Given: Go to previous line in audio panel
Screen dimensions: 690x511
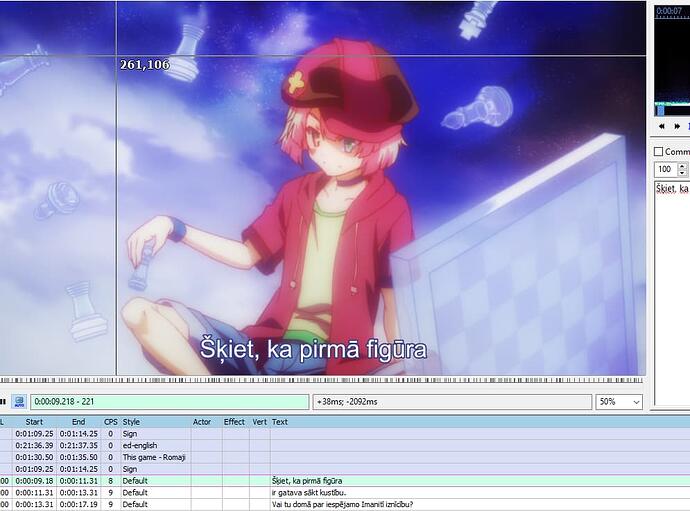Looking at the screenshot, I should pos(661,126).
